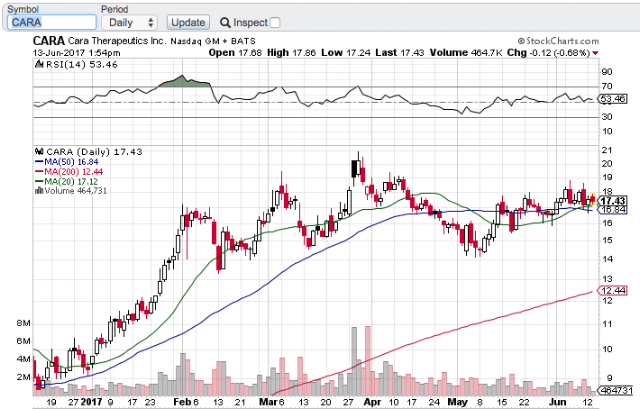Click the 2017 label on the date axis
640x409 pixels.
tap(91, 402)
